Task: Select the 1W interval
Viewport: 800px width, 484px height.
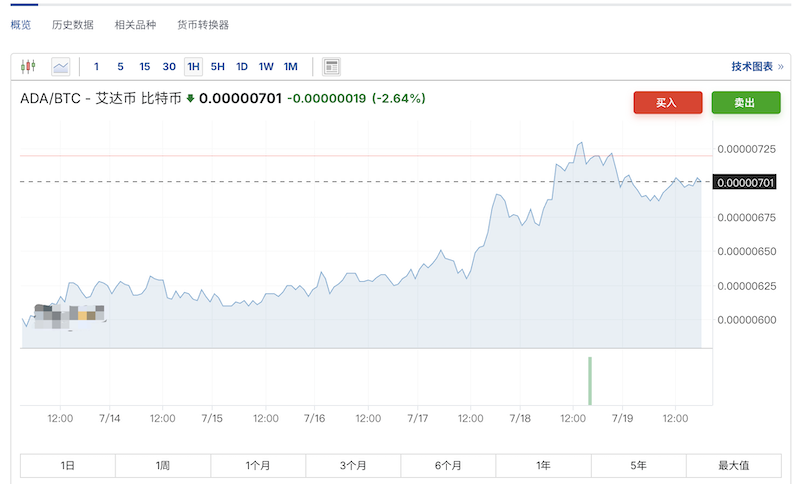Action: 266,67
